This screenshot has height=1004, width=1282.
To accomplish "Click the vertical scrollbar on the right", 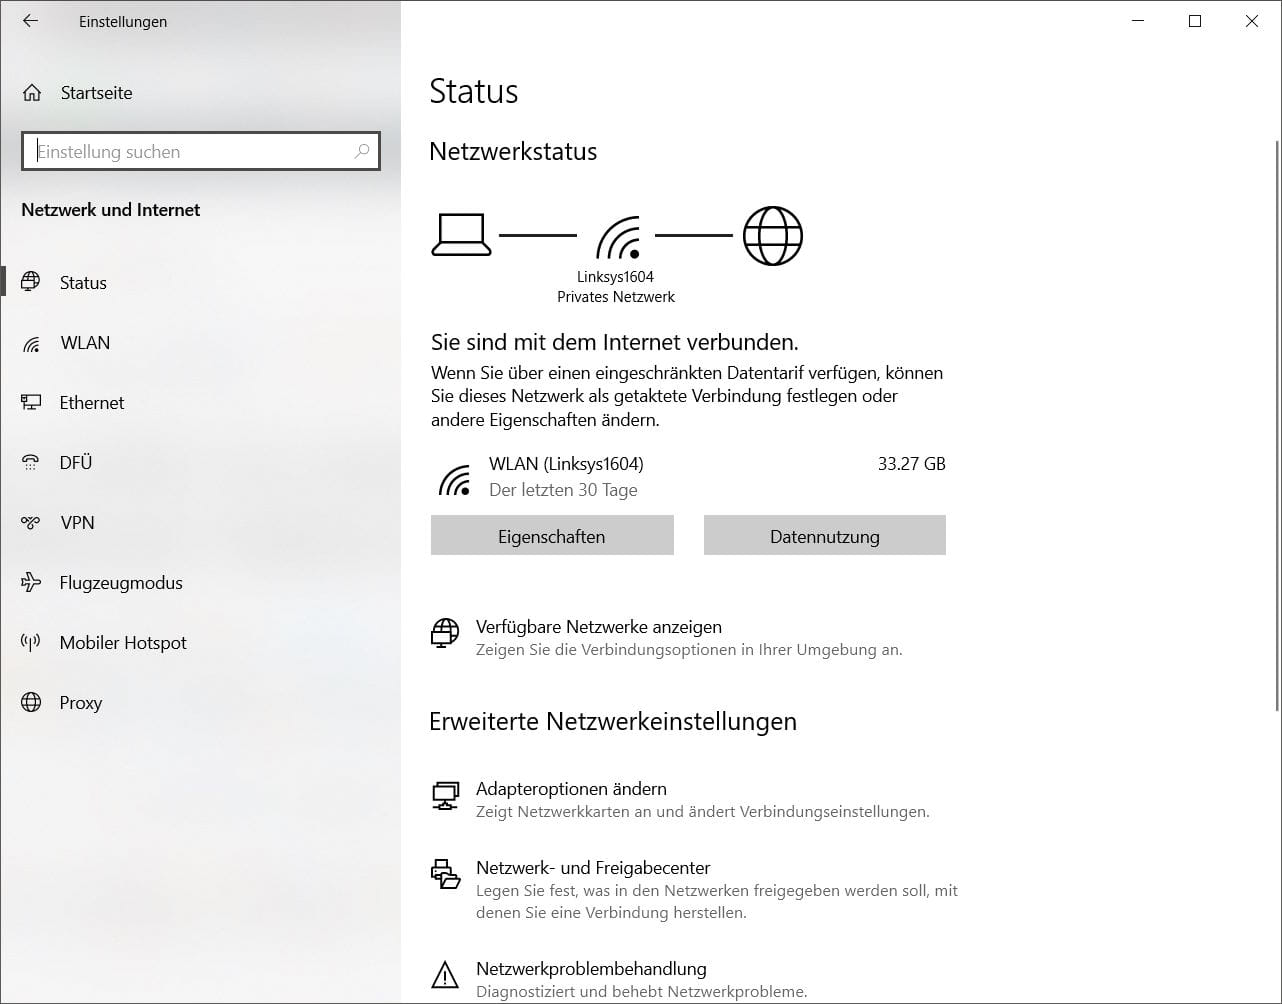I will (1276, 425).
